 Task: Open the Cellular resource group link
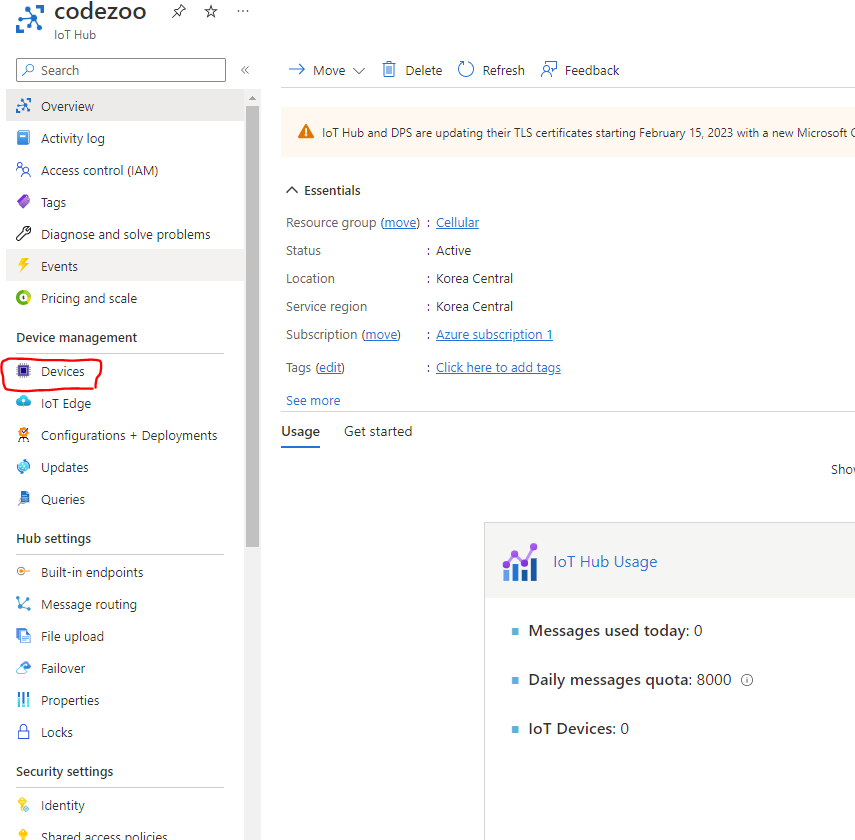tap(457, 223)
